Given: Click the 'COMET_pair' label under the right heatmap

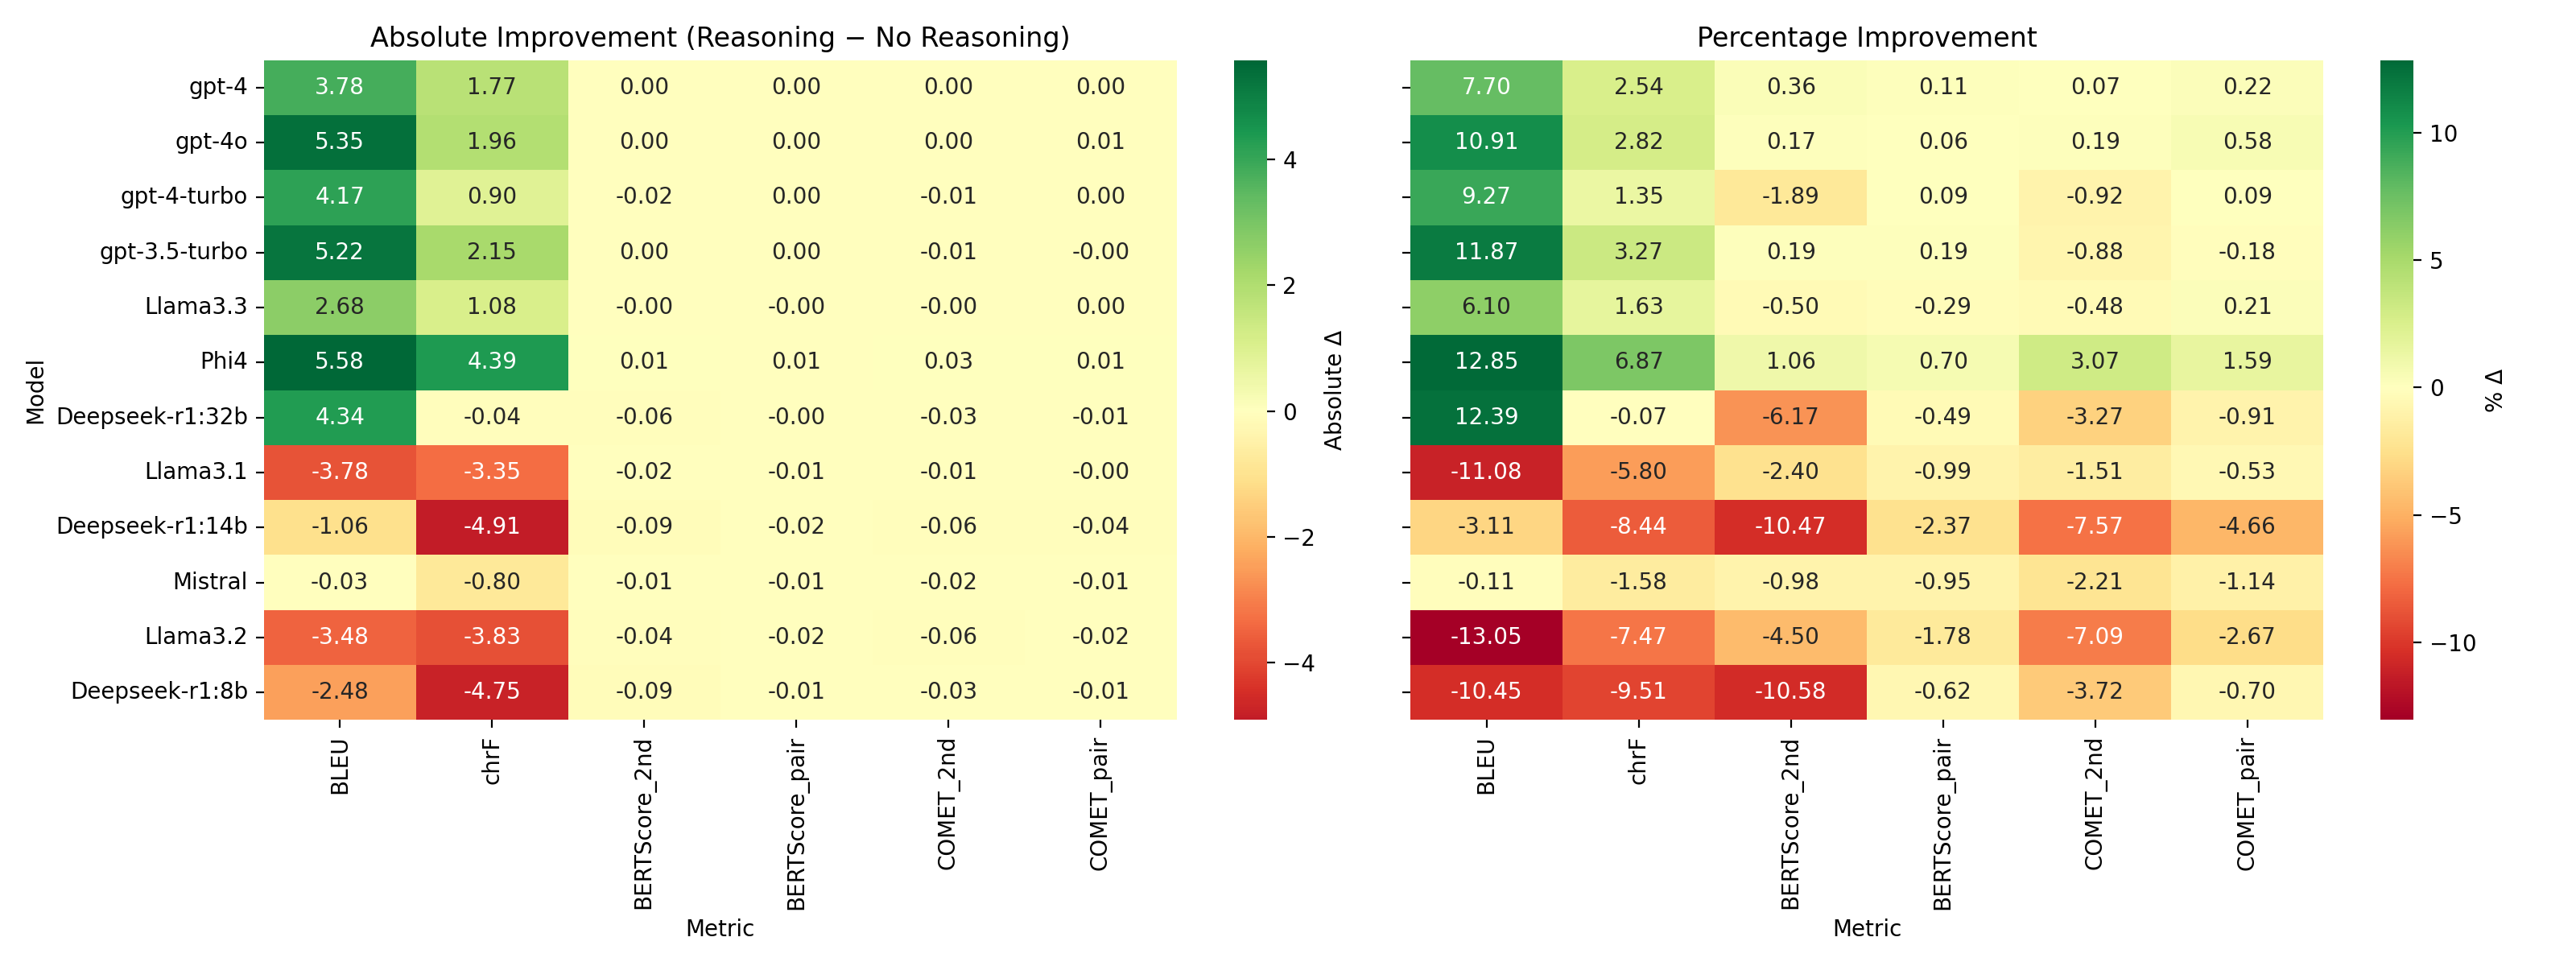Looking at the screenshot, I should point(2246,804).
